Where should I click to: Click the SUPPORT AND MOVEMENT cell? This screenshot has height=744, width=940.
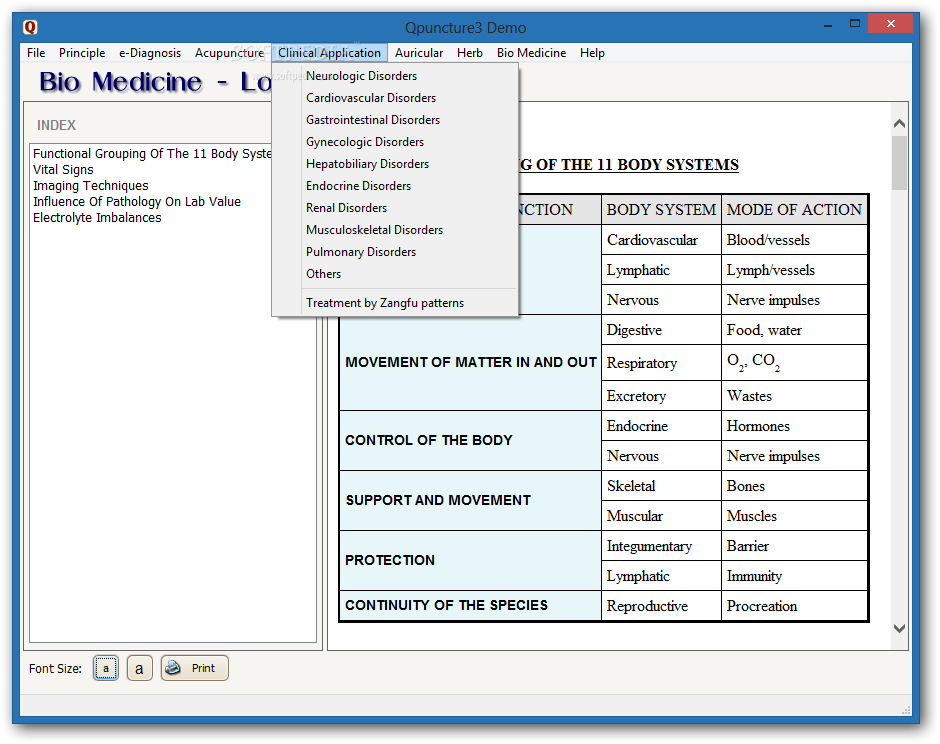coord(471,501)
